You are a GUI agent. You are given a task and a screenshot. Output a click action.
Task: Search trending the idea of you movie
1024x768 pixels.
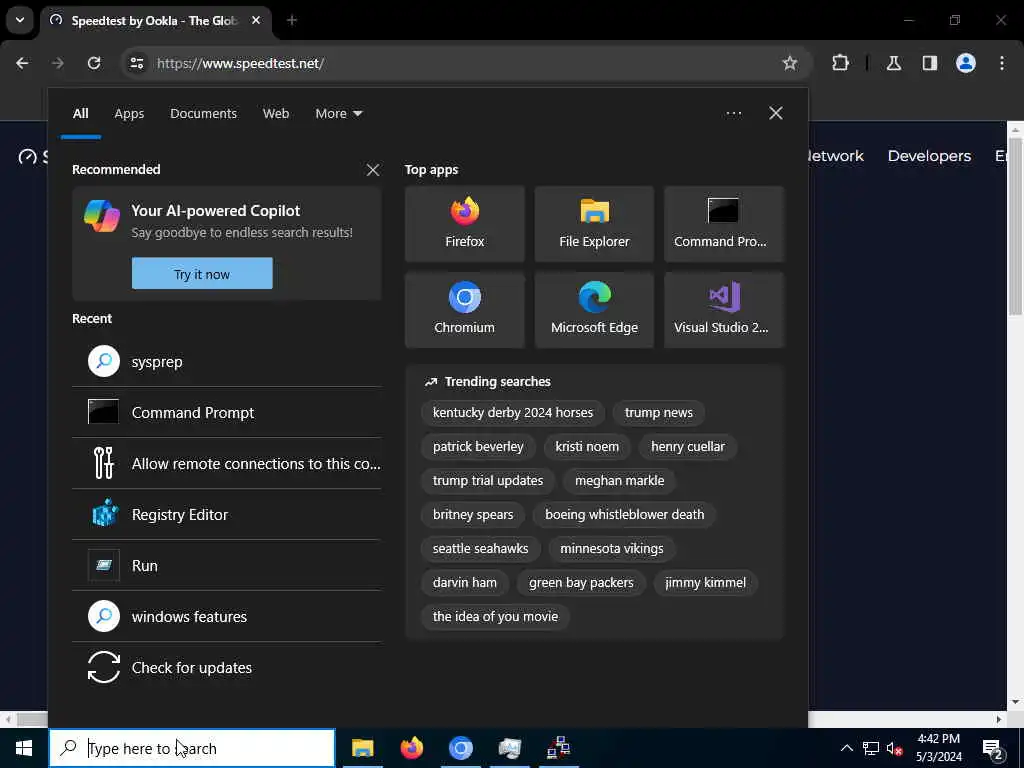[495, 616]
